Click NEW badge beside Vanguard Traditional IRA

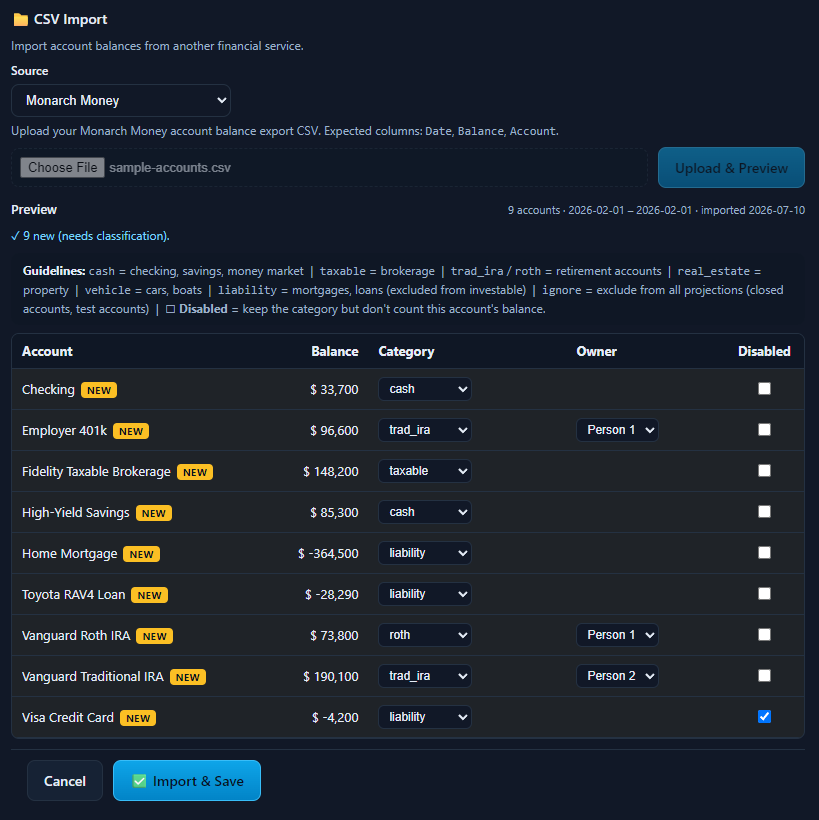tap(188, 678)
